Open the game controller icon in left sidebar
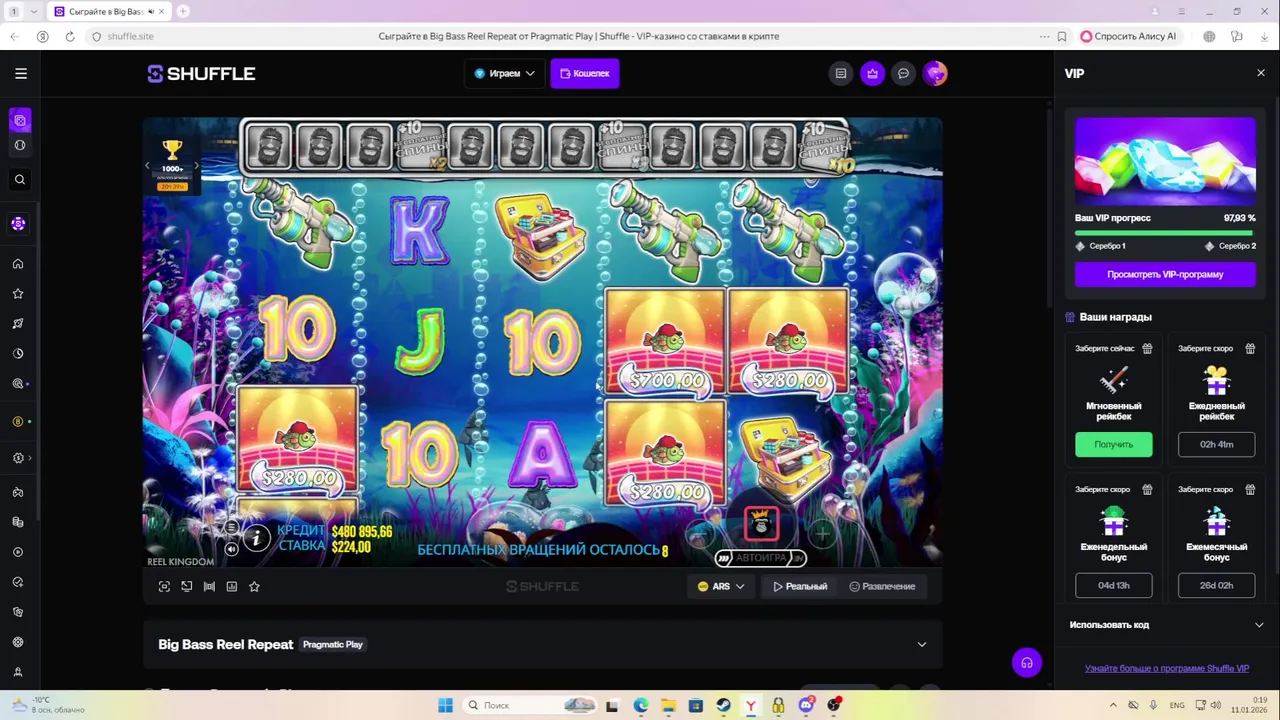The width and height of the screenshot is (1280, 720). [18, 492]
